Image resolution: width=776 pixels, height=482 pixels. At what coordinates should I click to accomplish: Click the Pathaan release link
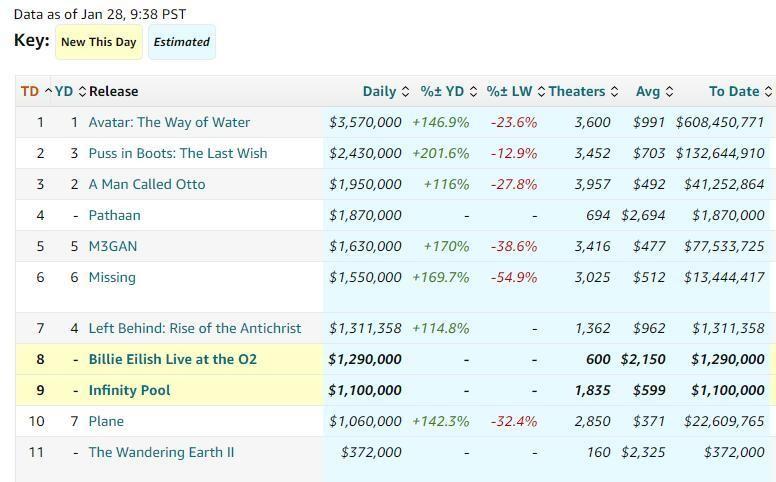(114, 215)
